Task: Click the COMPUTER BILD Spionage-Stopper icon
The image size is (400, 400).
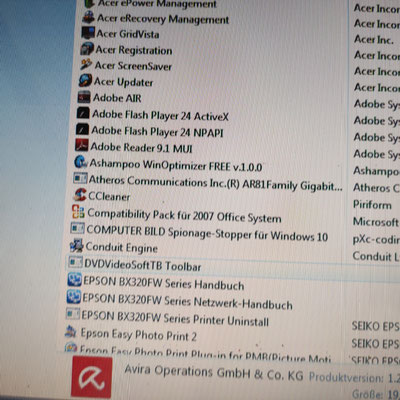Action: pos(77,228)
